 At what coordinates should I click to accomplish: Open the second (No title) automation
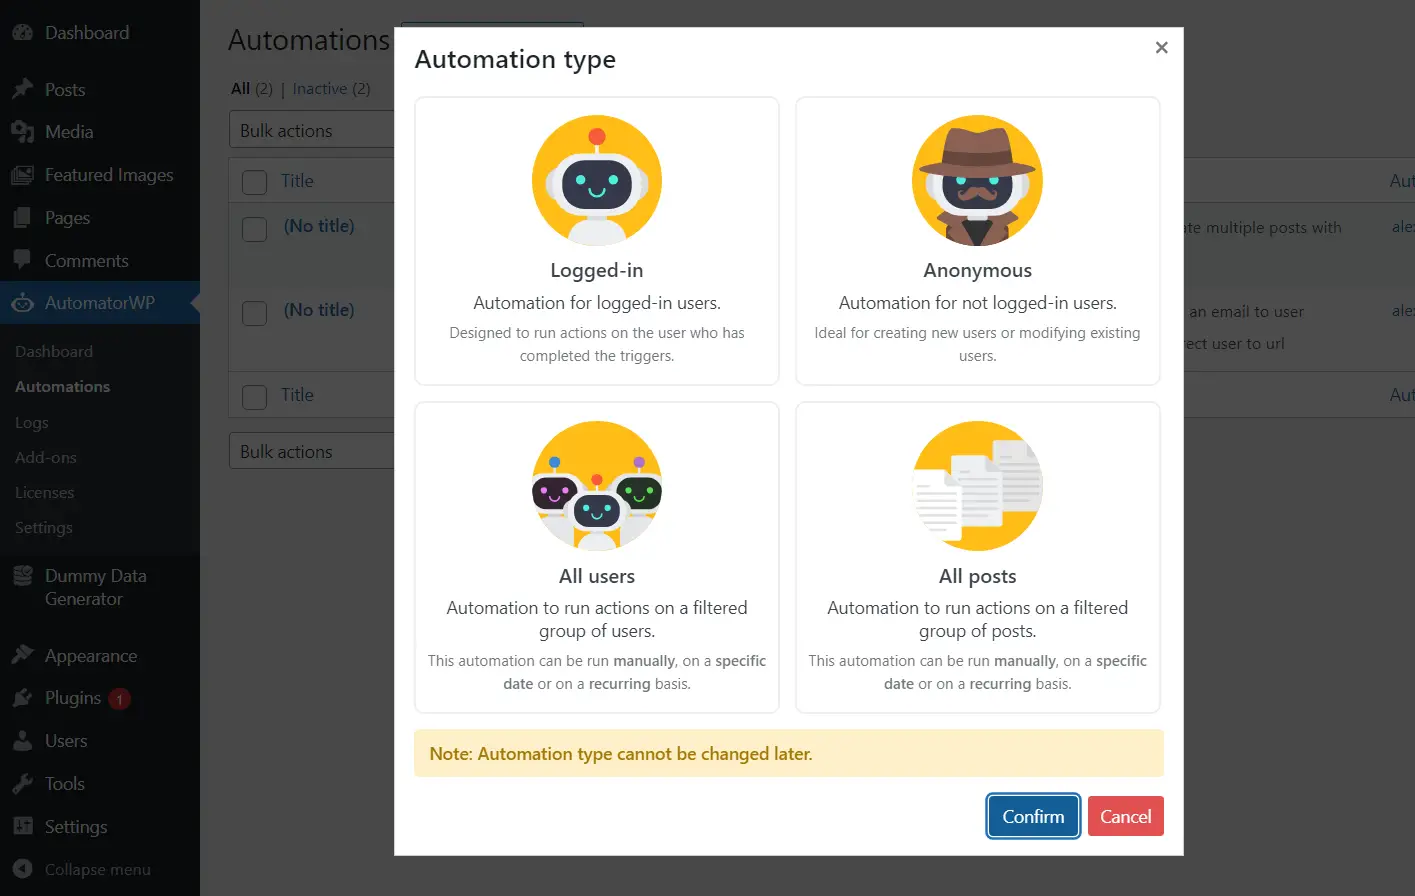(x=319, y=310)
